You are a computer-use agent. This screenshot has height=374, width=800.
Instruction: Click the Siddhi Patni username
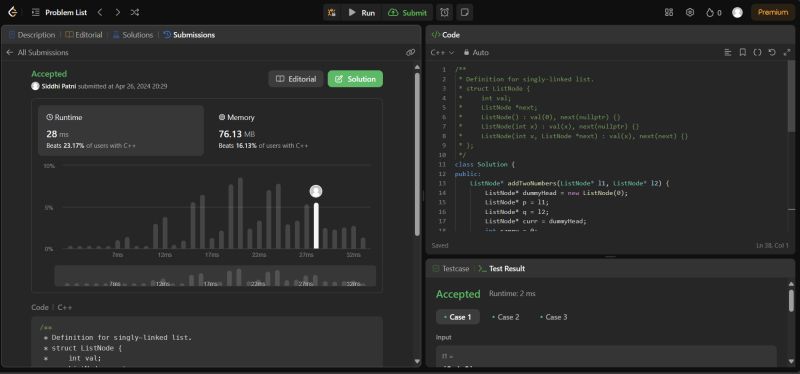pos(59,87)
